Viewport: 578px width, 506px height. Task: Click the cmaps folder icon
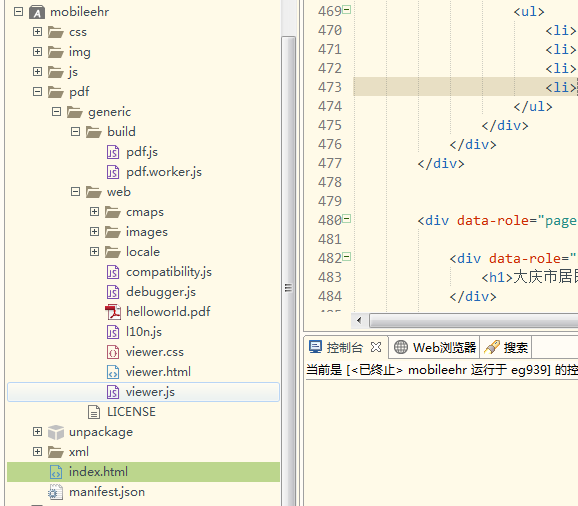113,212
